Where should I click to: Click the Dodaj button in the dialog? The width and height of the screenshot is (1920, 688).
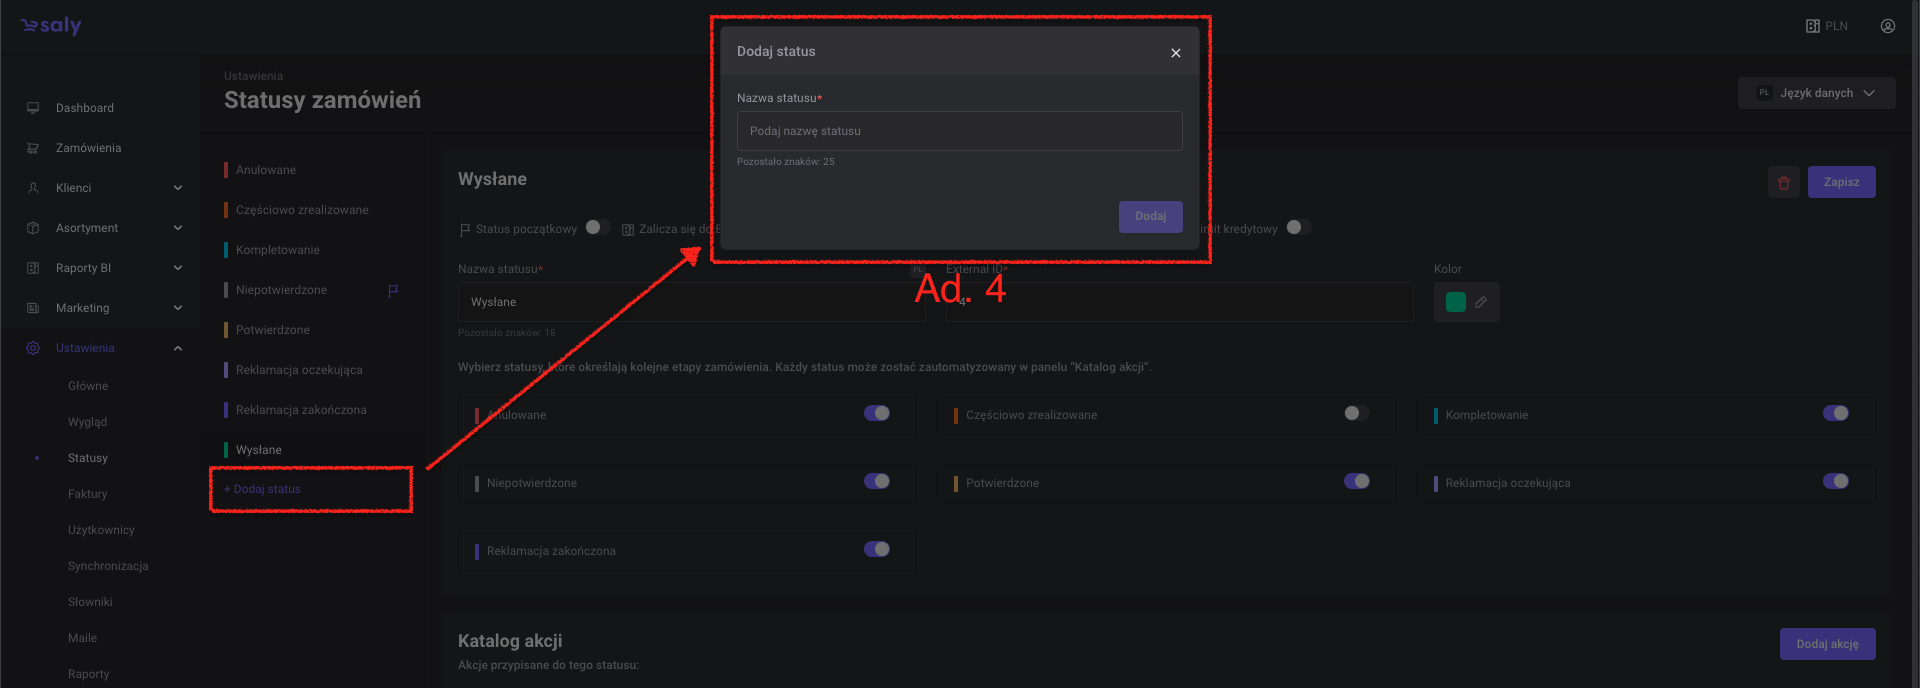(x=1150, y=216)
